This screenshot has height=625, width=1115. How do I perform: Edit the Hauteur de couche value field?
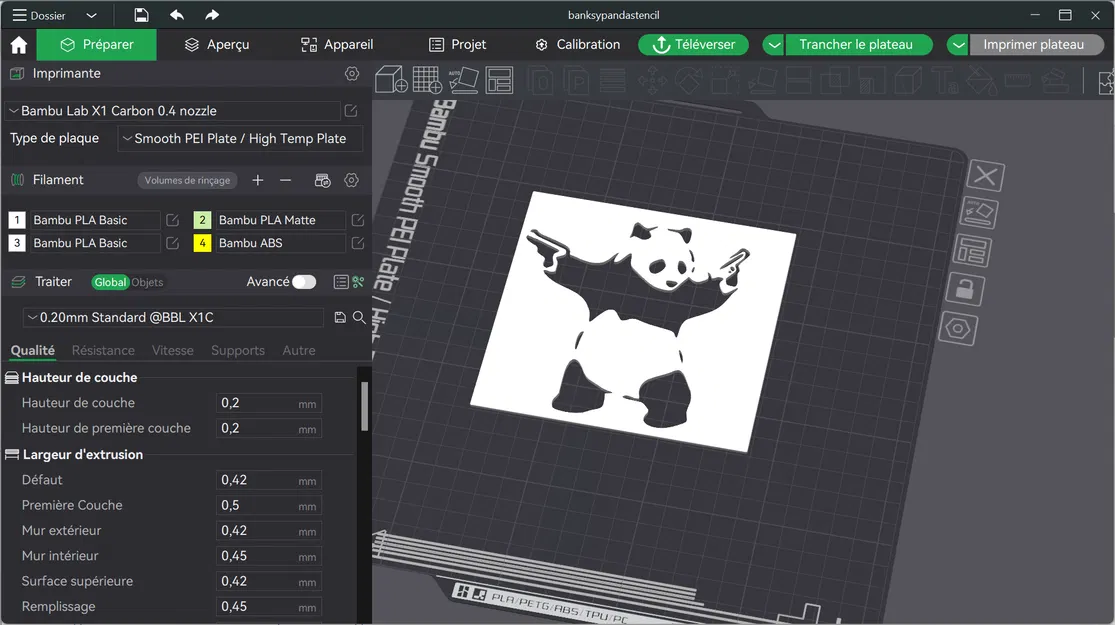[269, 403]
